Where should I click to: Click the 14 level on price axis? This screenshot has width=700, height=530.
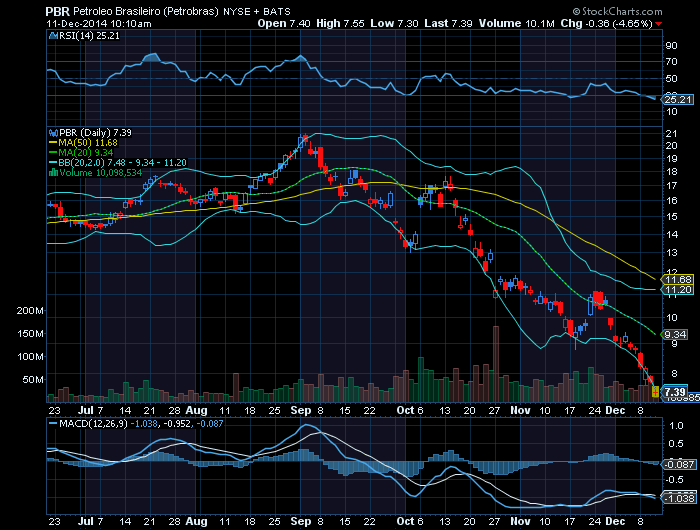(x=671, y=234)
